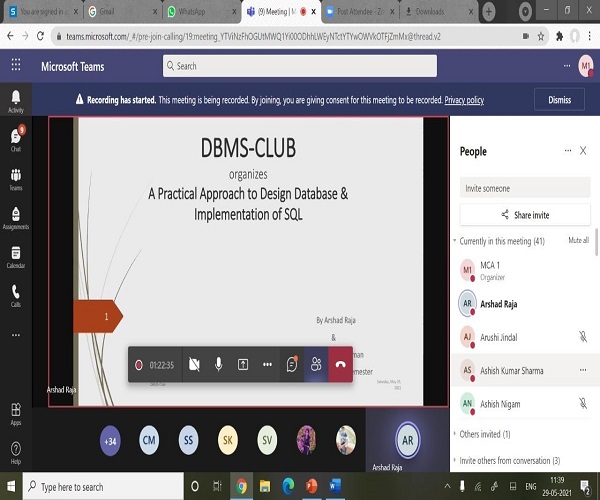Select the CM participant avatar

coord(149,440)
